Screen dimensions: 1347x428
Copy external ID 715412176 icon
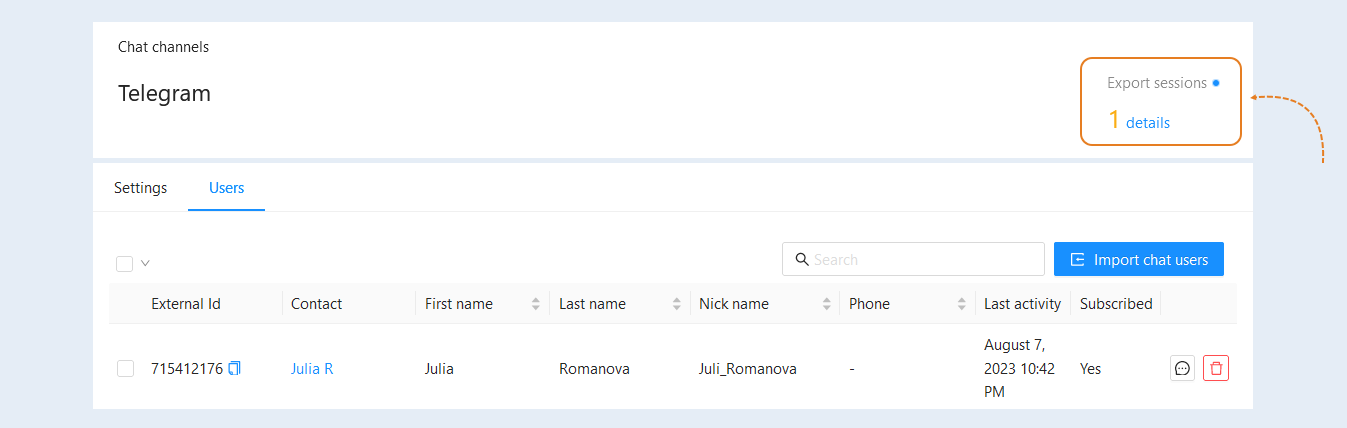[234, 368]
